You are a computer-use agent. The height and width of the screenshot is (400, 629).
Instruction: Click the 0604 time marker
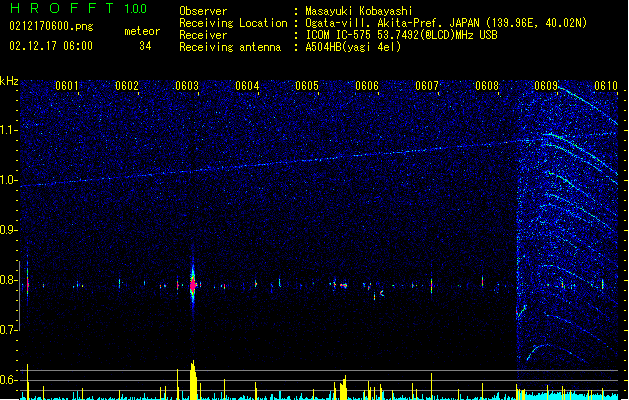click(x=247, y=86)
